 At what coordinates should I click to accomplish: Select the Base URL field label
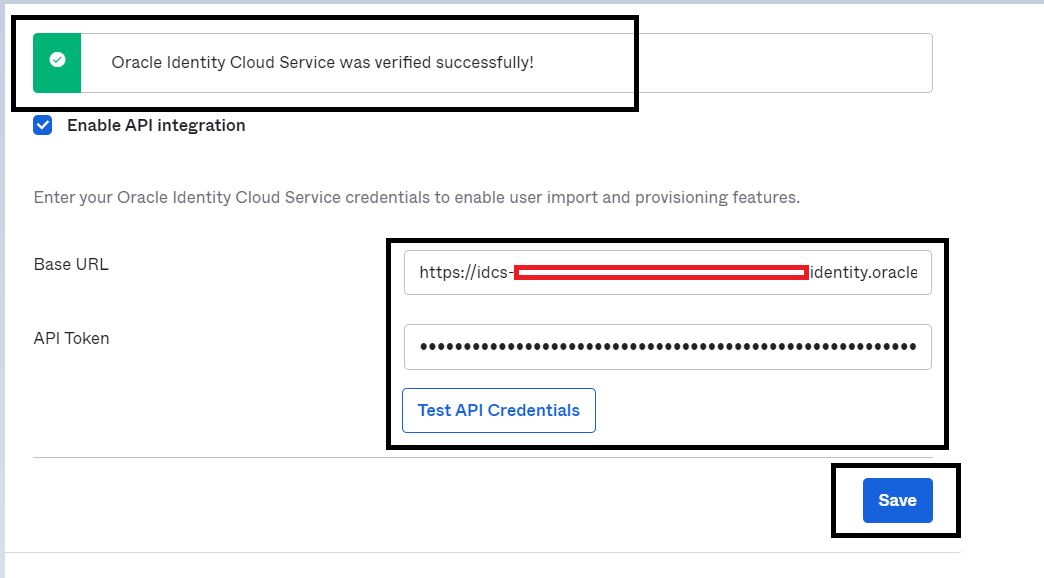point(71,264)
